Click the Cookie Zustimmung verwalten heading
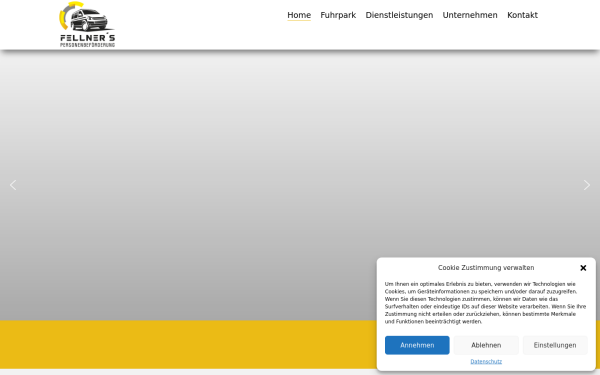The height and width of the screenshot is (375, 600). [486, 268]
